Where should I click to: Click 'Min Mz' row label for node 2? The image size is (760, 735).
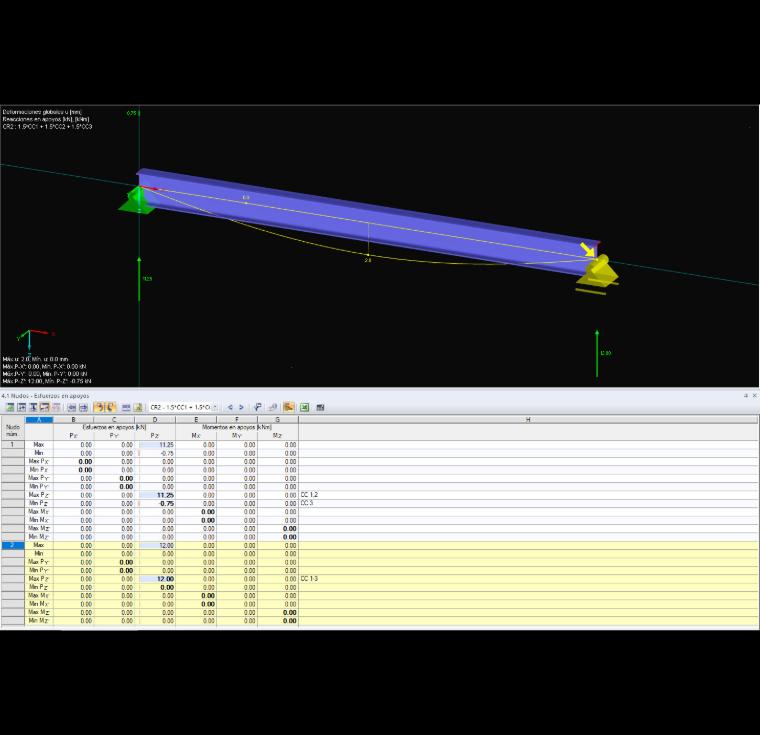click(x=38, y=621)
